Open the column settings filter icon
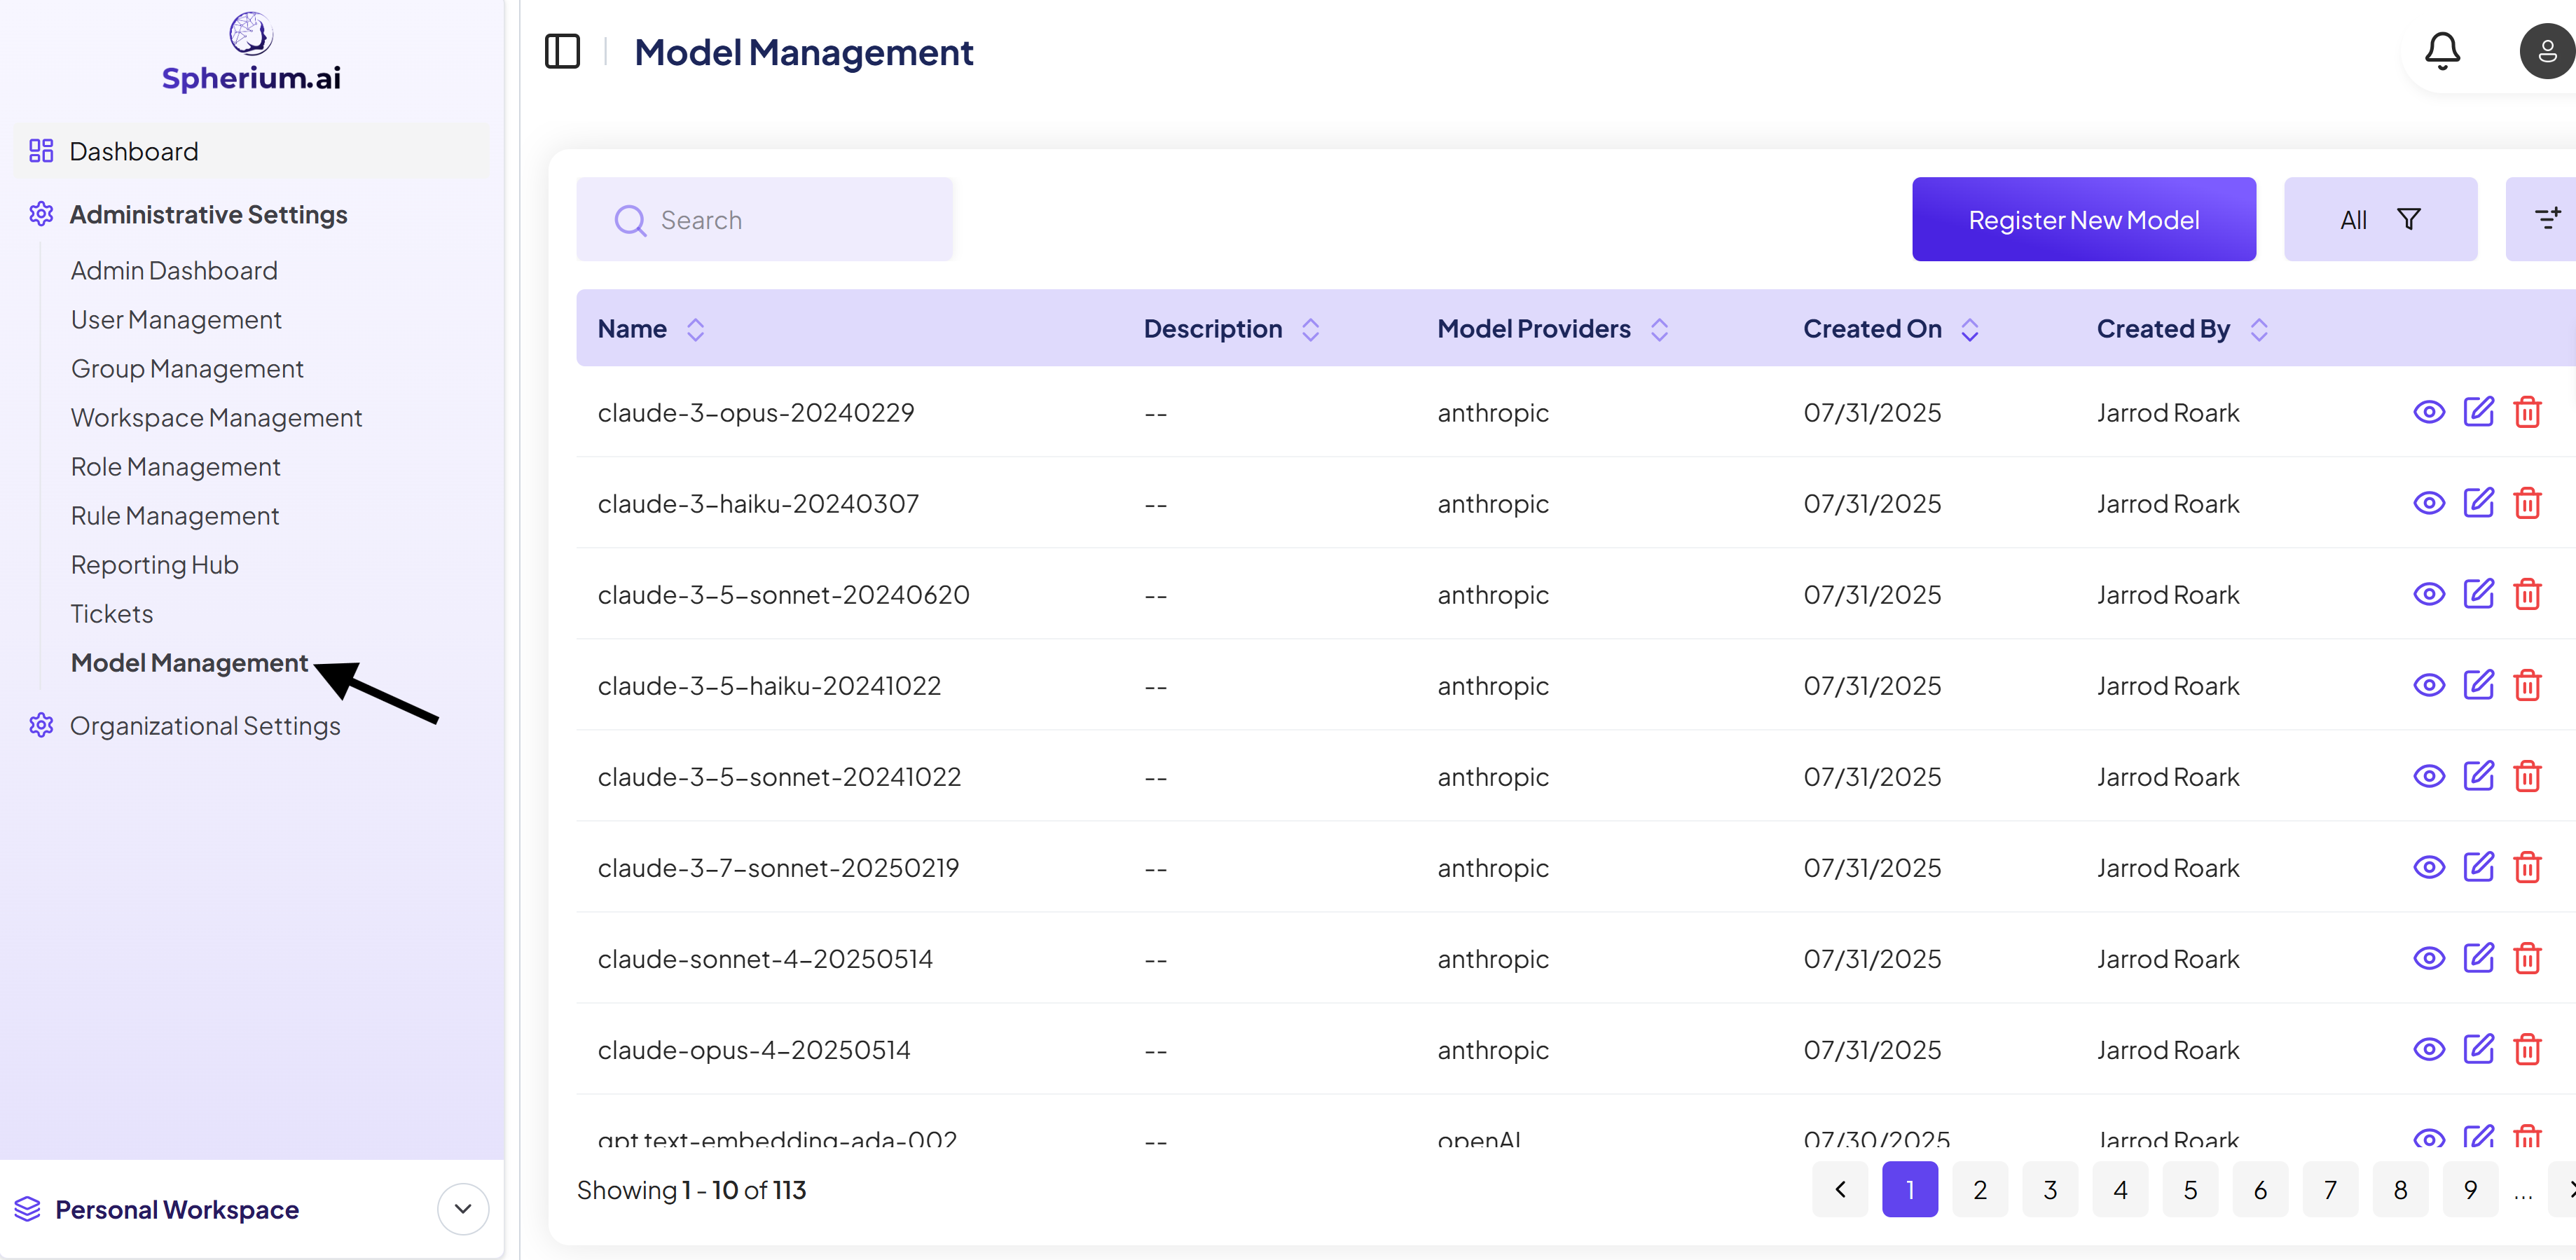This screenshot has height=1260, width=2576. click(x=2547, y=219)
